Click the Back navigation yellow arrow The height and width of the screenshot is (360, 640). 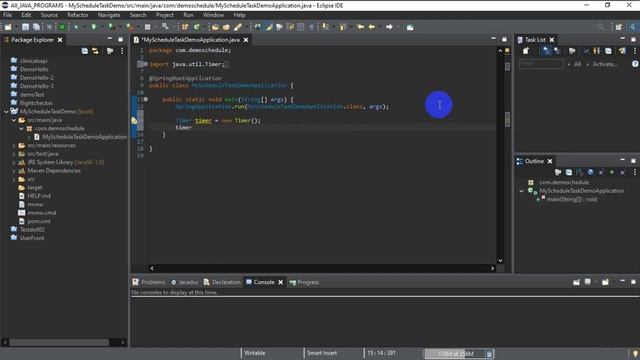click(371, 27)
